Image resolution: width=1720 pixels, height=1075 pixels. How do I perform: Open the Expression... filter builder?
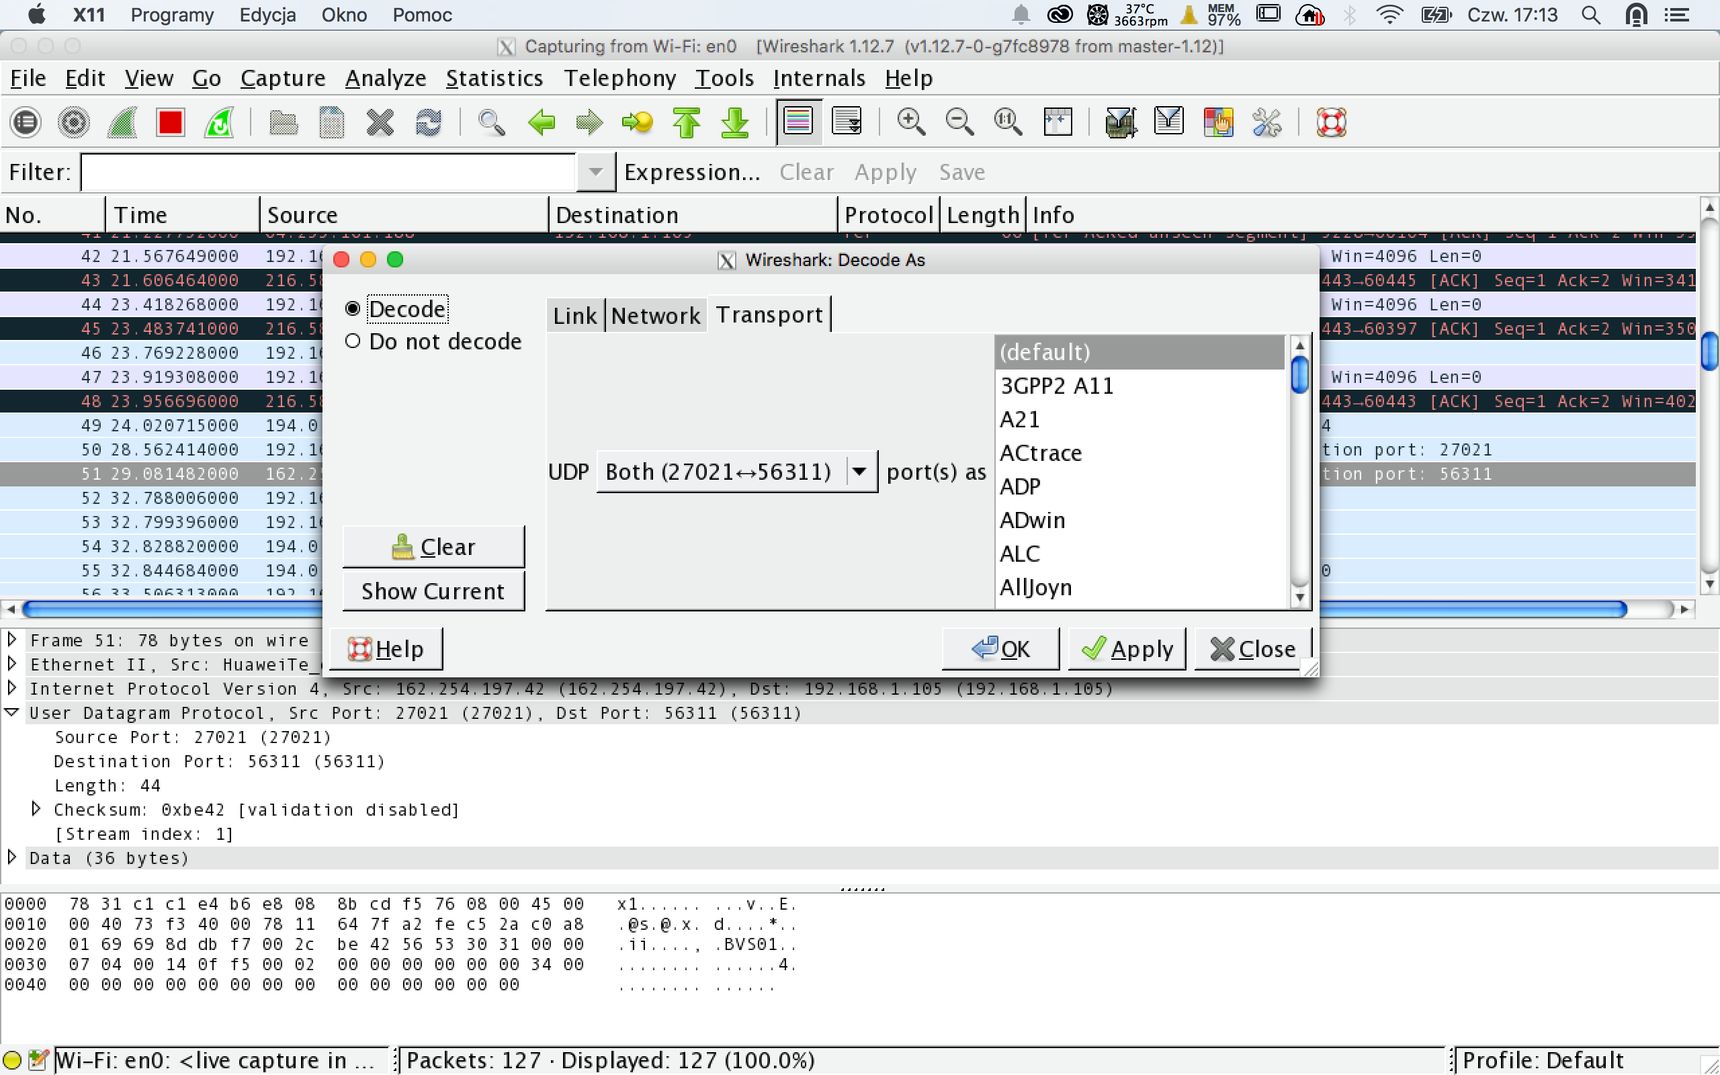click(x=692, y=172)
